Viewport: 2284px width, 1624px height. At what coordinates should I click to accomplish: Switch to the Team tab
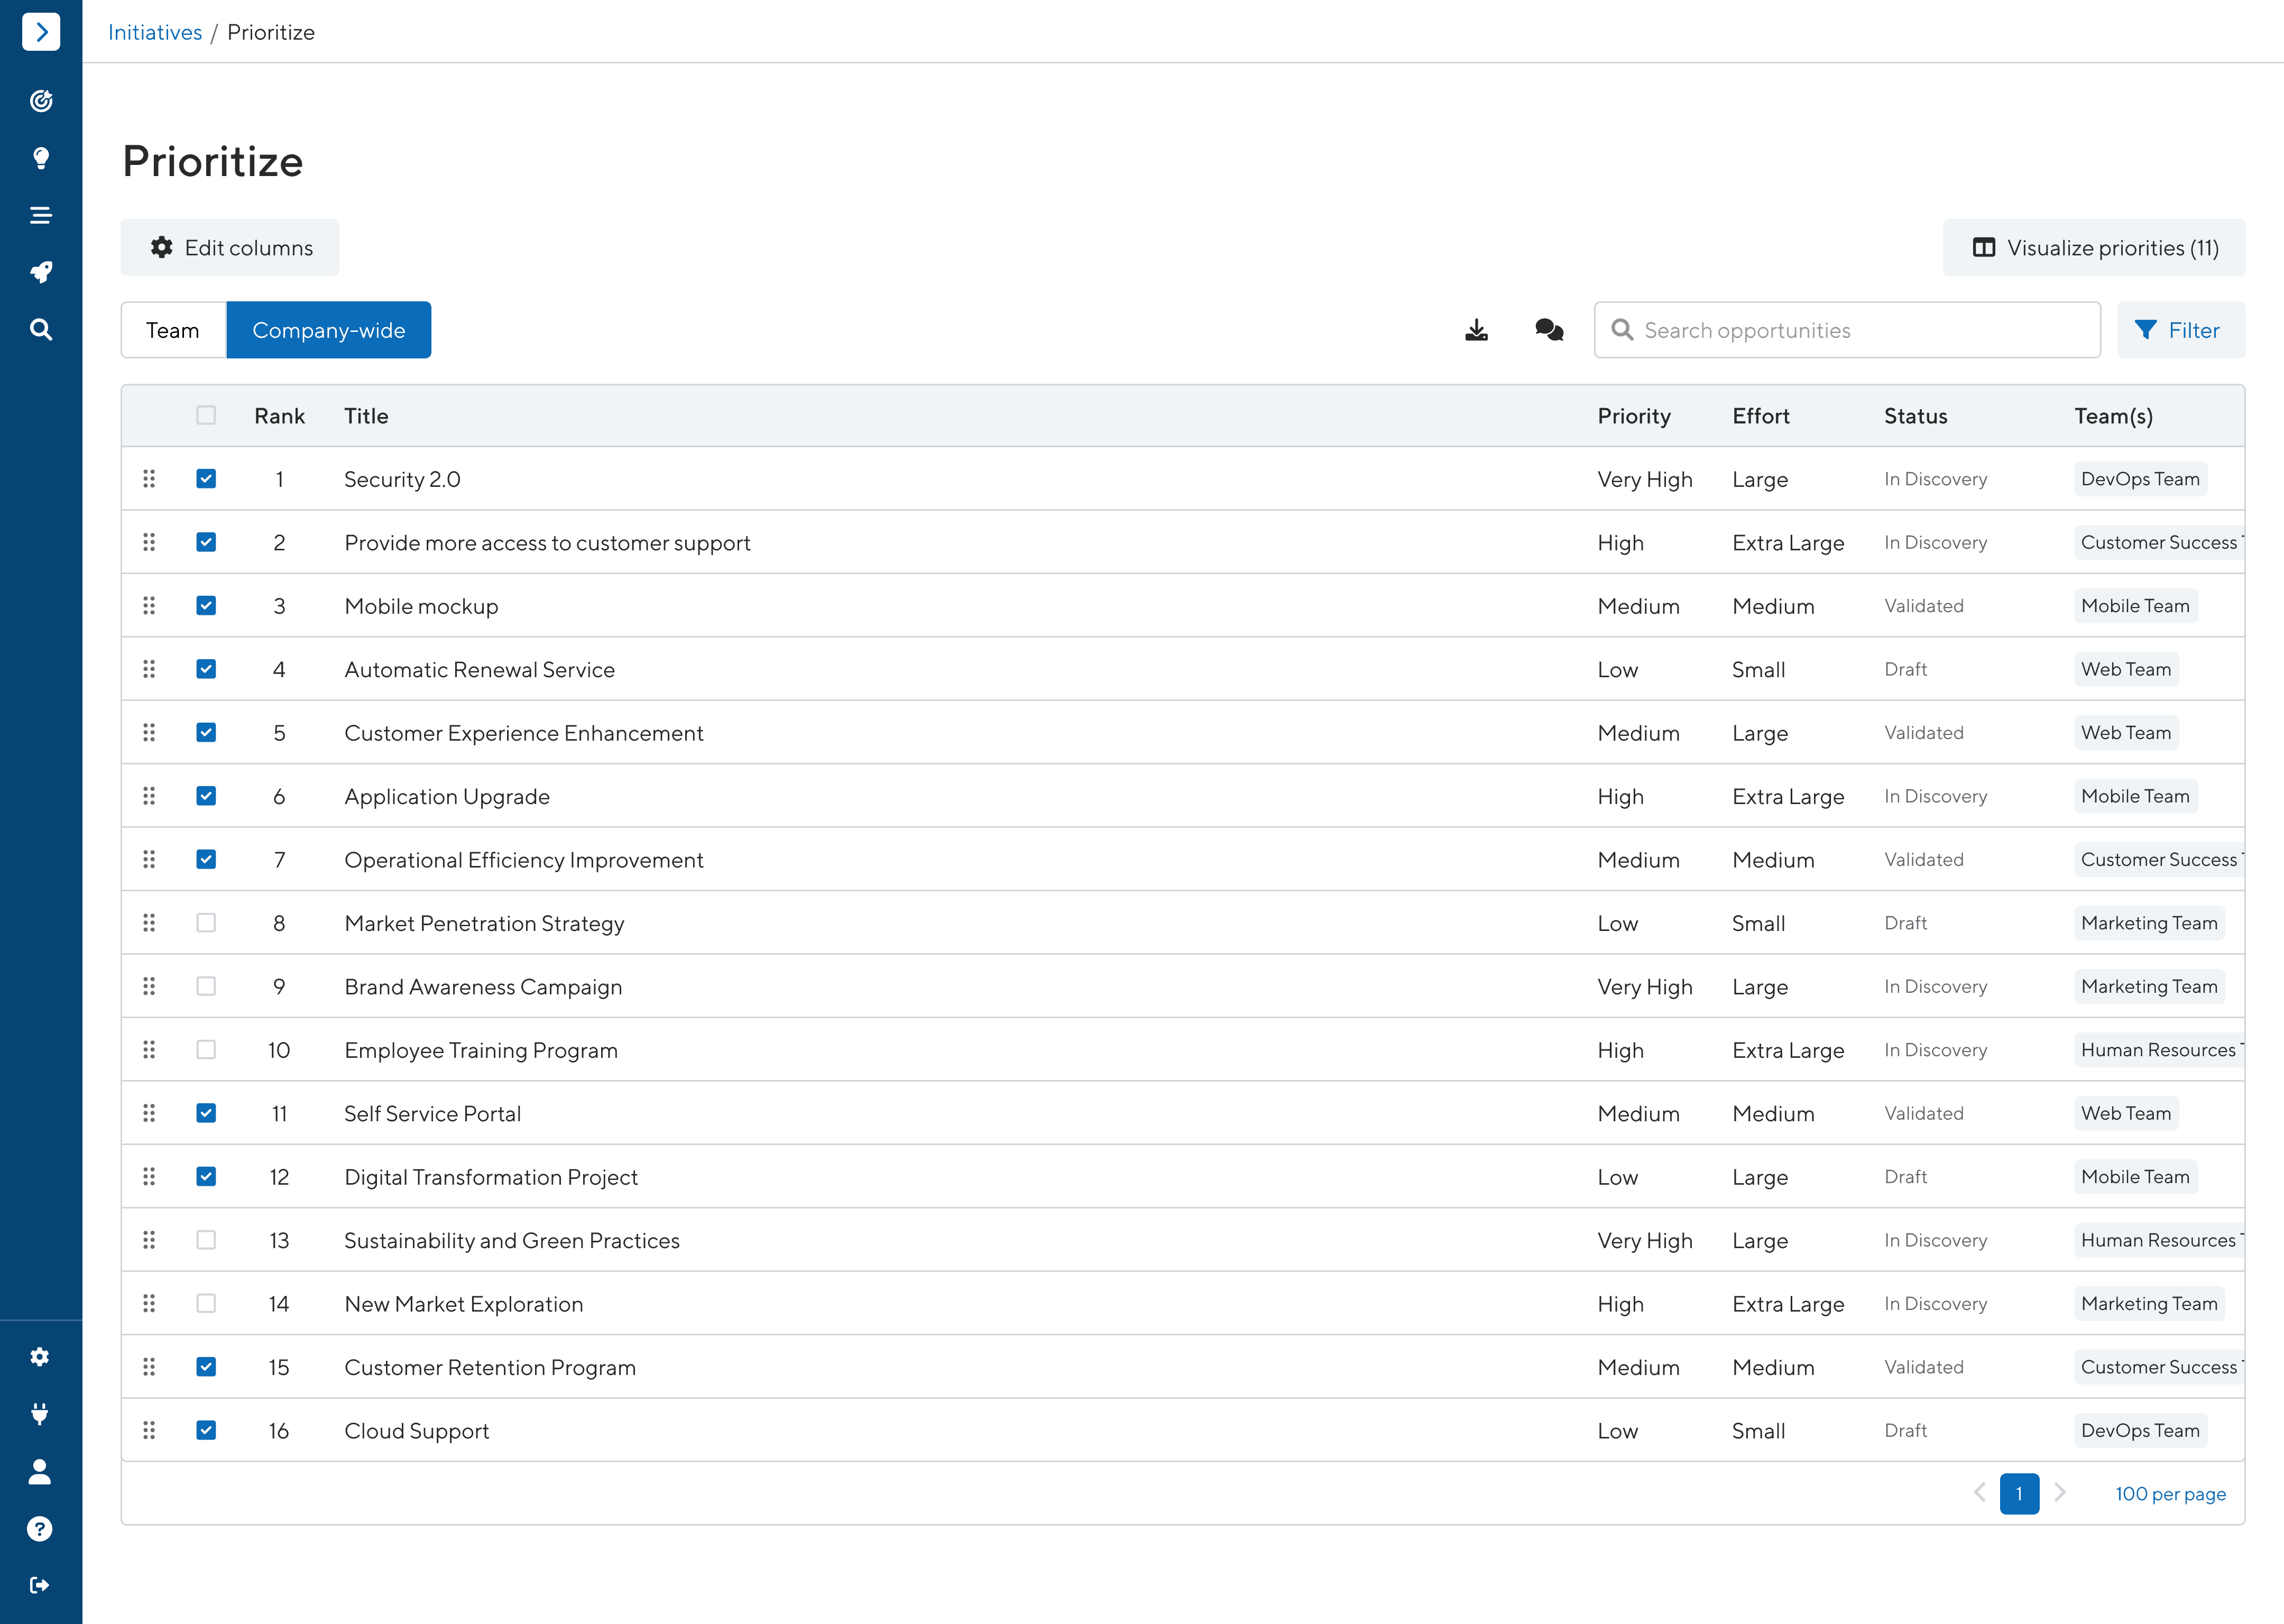tap(173, 330)
